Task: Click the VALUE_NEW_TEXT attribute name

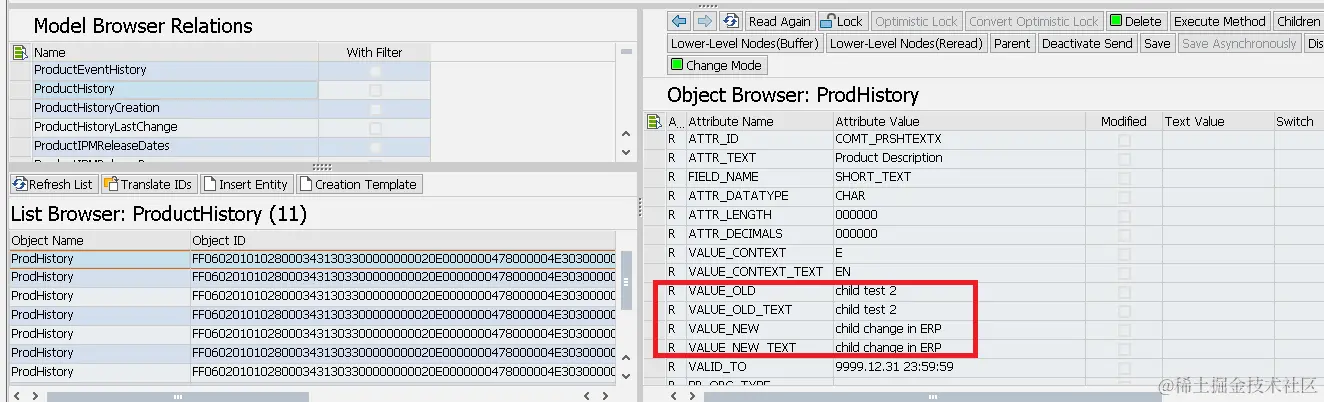Action: 742,348
